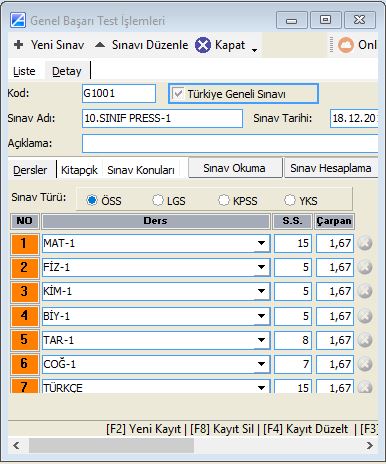Open the KİM-1 lesson dropdown
Screen dimensions: 386x464
[262, 291]
